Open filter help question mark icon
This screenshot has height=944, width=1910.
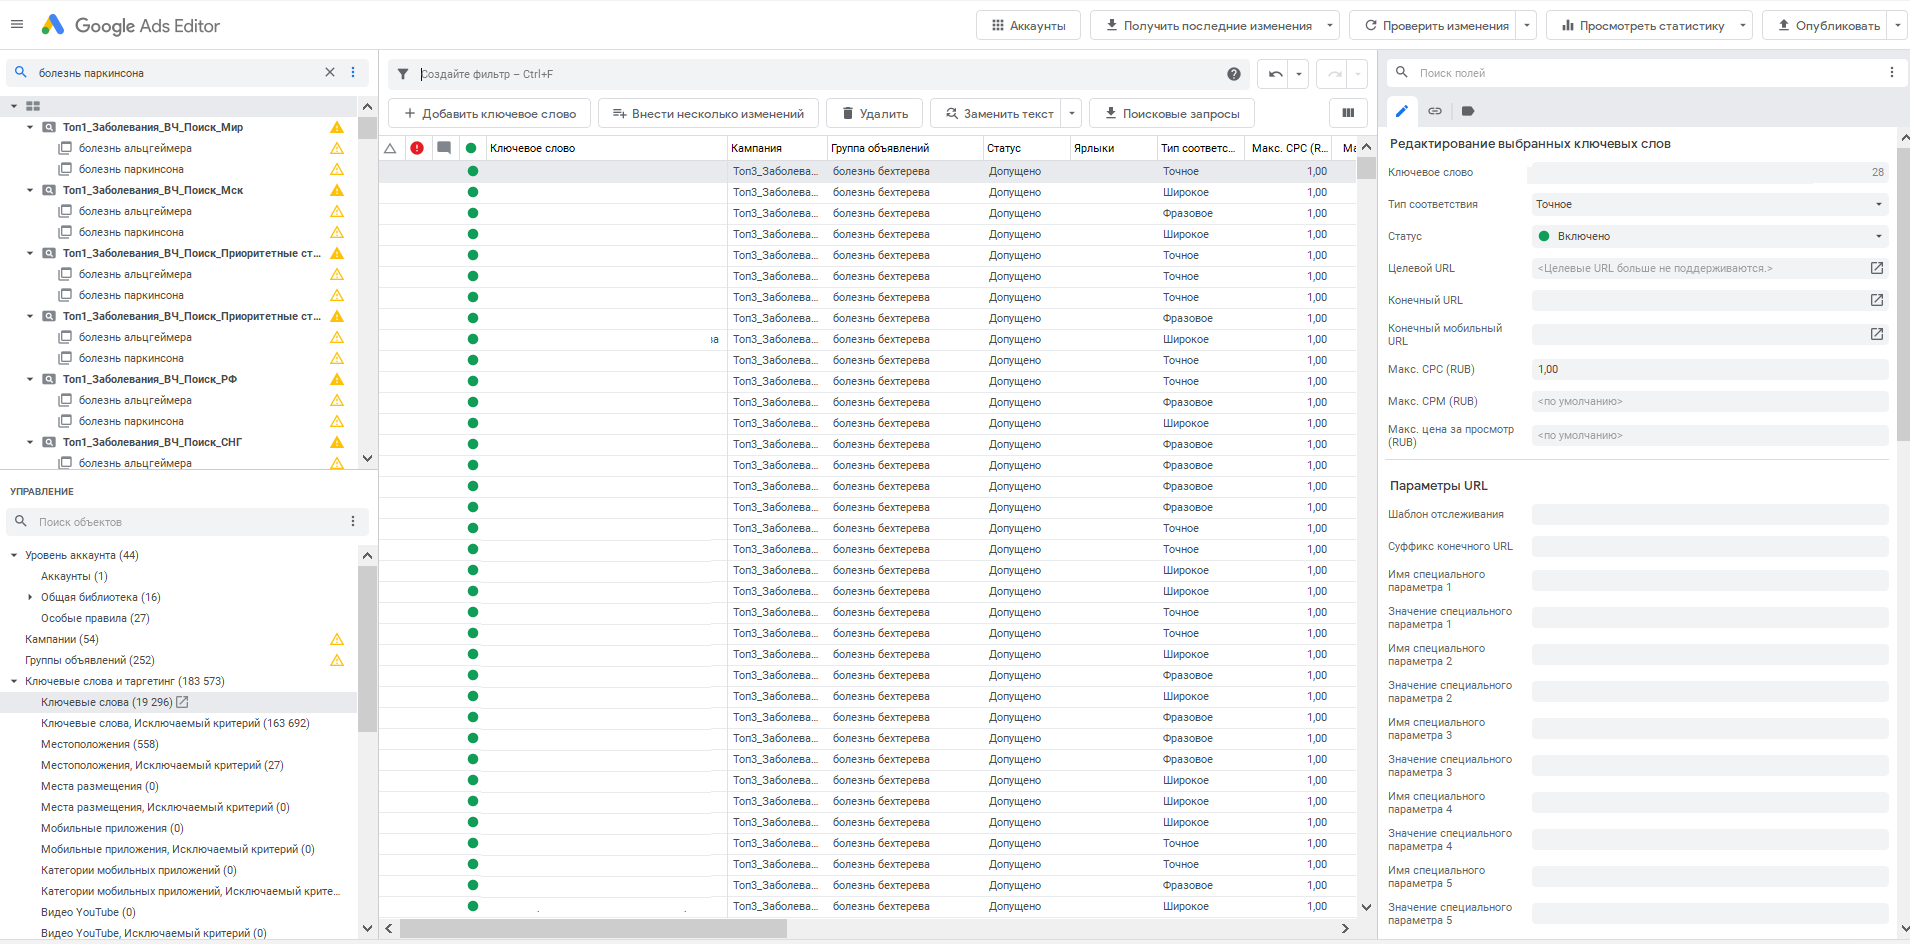point(1234,74)
